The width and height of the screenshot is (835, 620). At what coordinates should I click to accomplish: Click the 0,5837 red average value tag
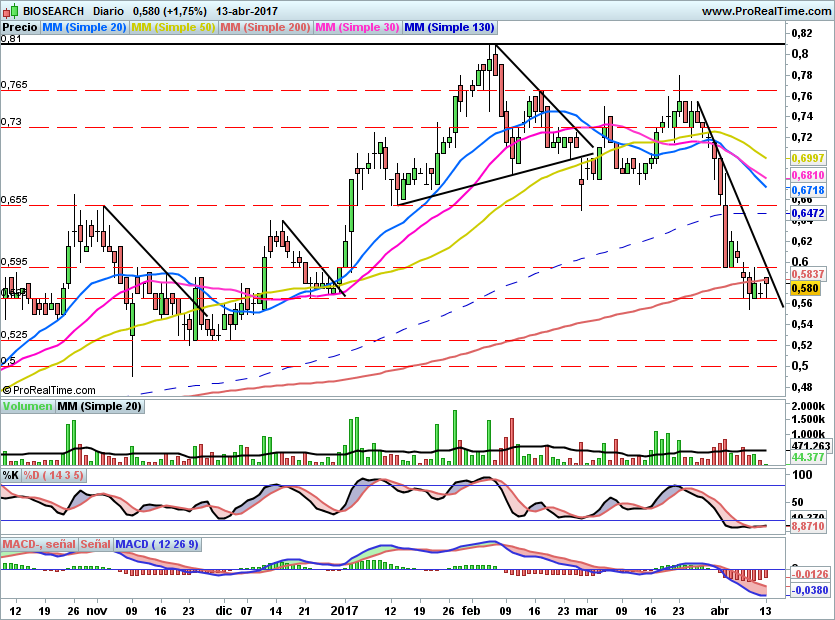806,273
